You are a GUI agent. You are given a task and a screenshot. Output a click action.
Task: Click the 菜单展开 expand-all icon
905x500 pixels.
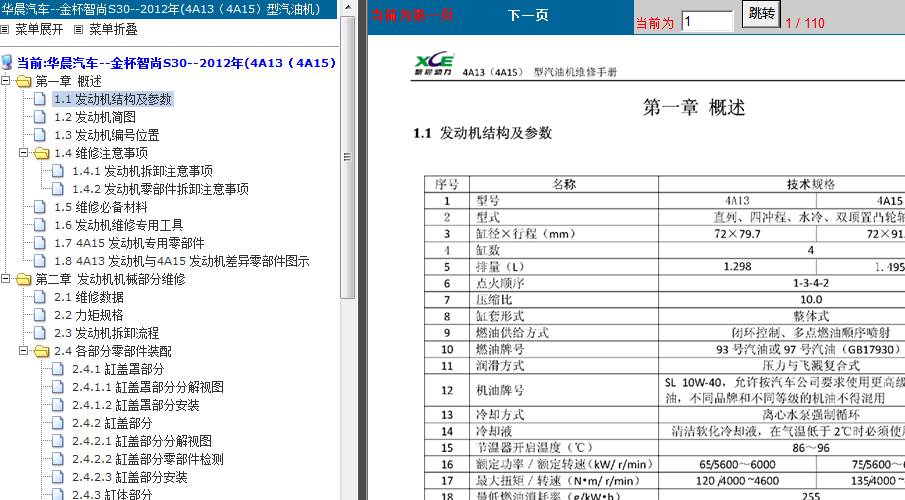coord(5,29)
